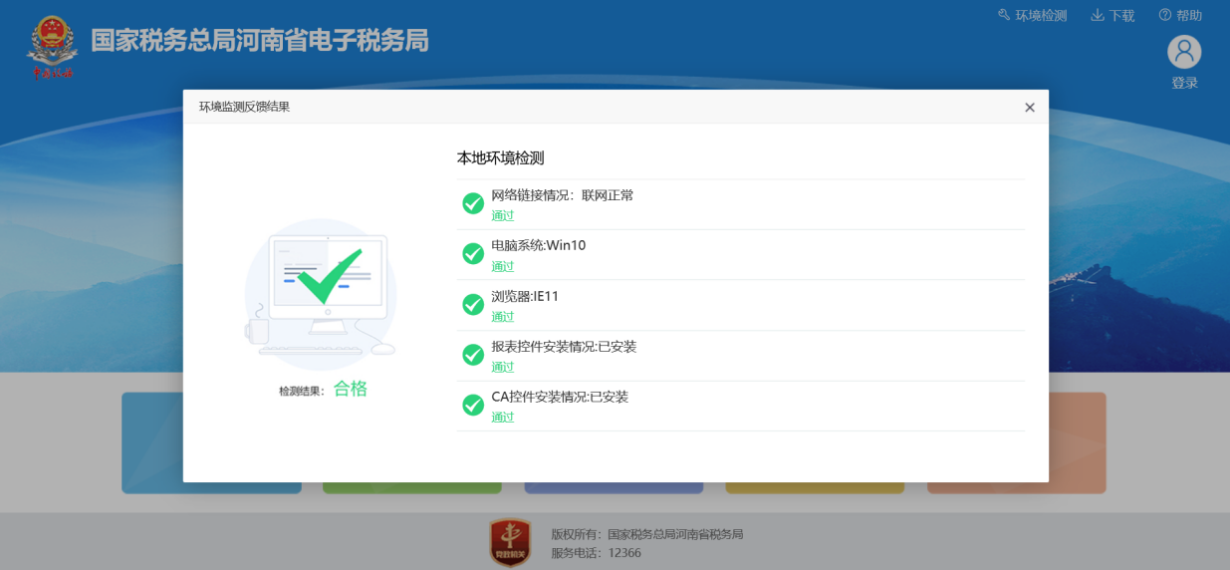Click the green 合格 result text
The width and height of the screenshot is (1230, 570).
click(x=350, y=389)
